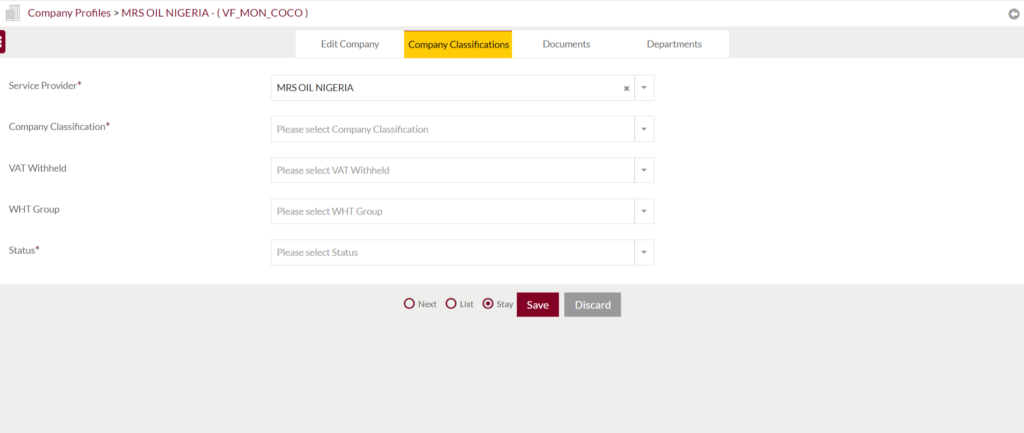Screen dimensions: 1024x433
Task: Expand the WHT Group dropdown arrow
Action: pos(644,212)
